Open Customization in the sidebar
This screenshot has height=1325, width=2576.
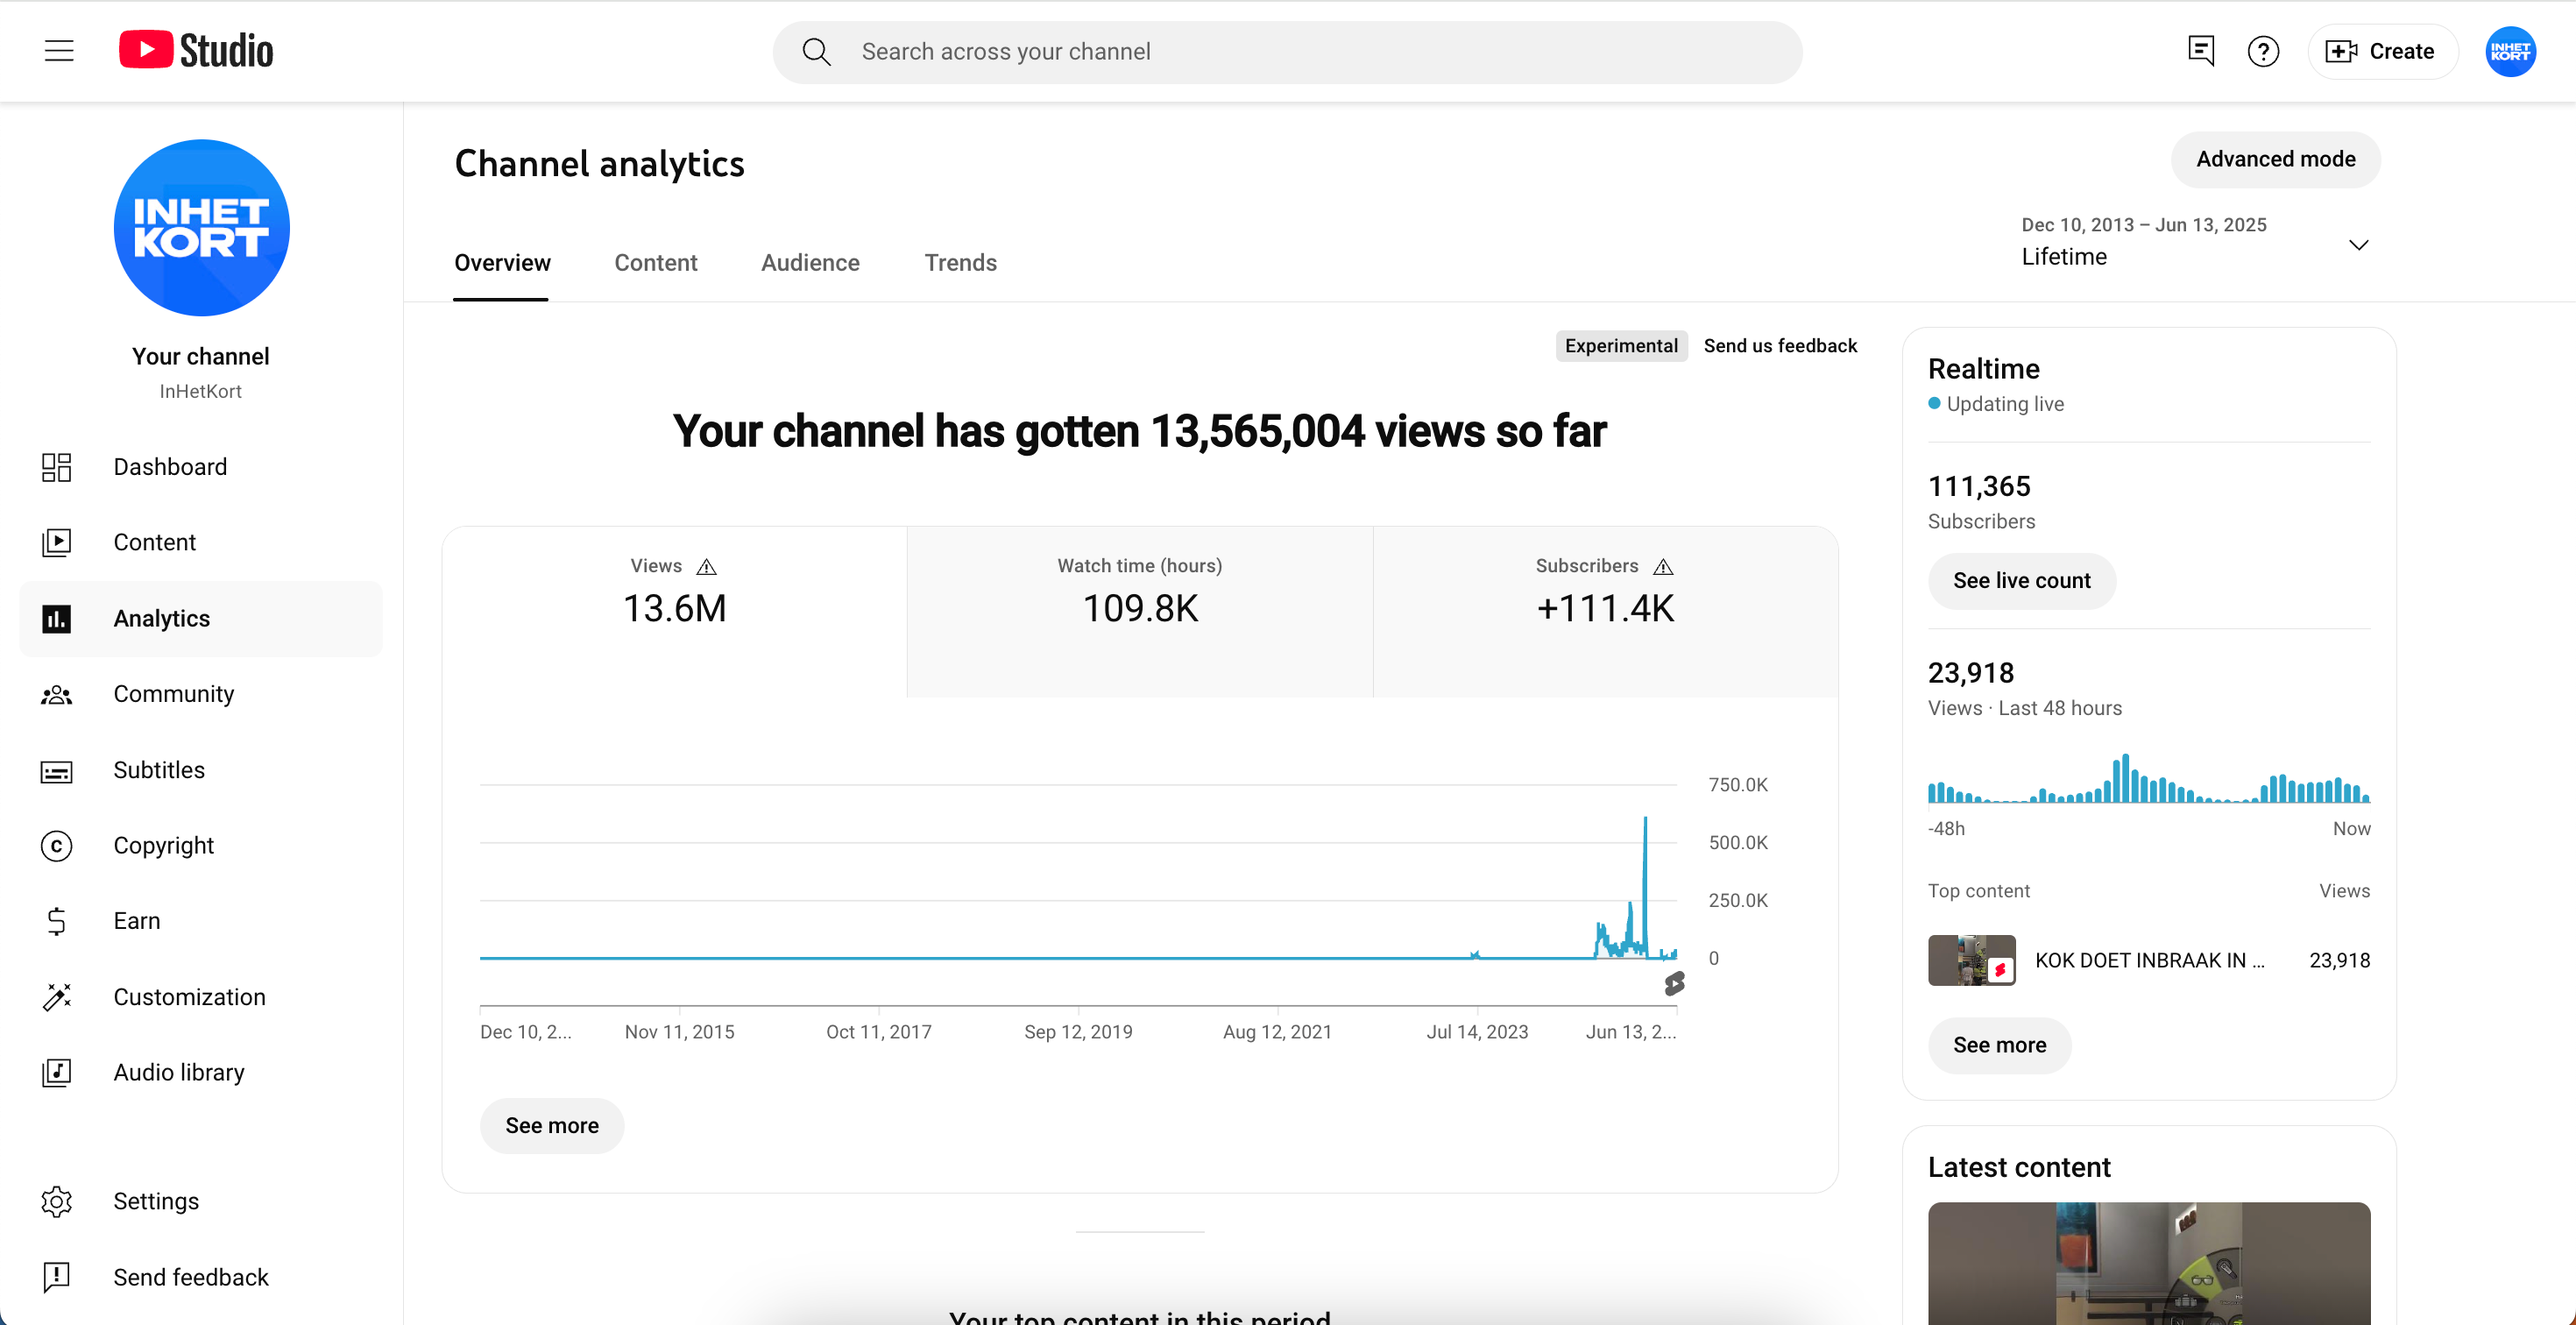click(201, 997)
